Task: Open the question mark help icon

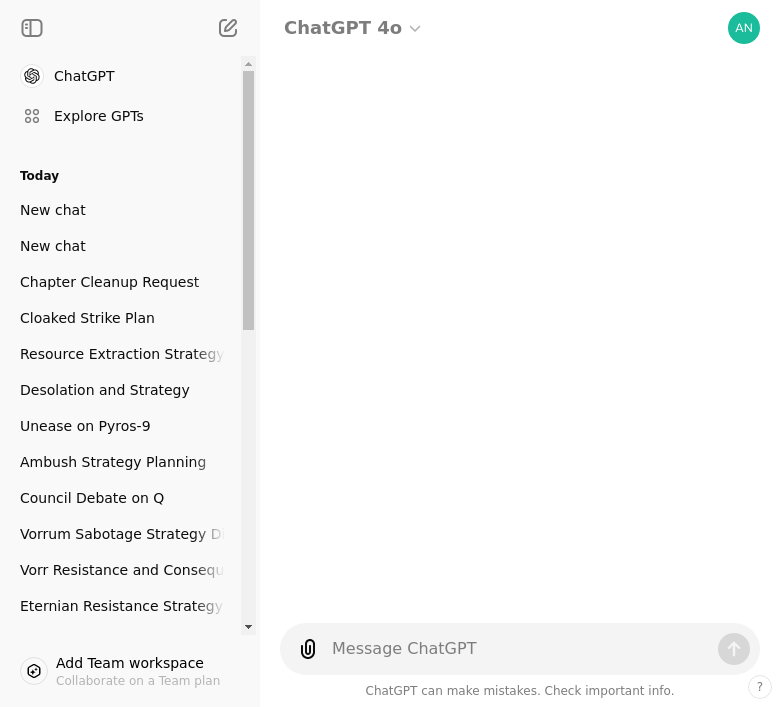Action: pyautogui.click(x=760, y=687)
